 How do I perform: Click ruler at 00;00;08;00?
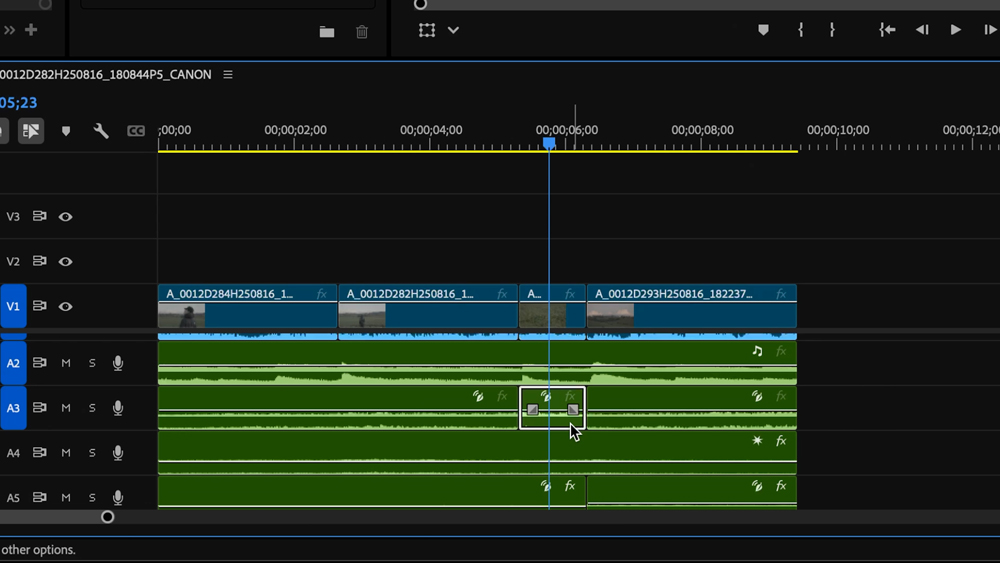[702, 130]
